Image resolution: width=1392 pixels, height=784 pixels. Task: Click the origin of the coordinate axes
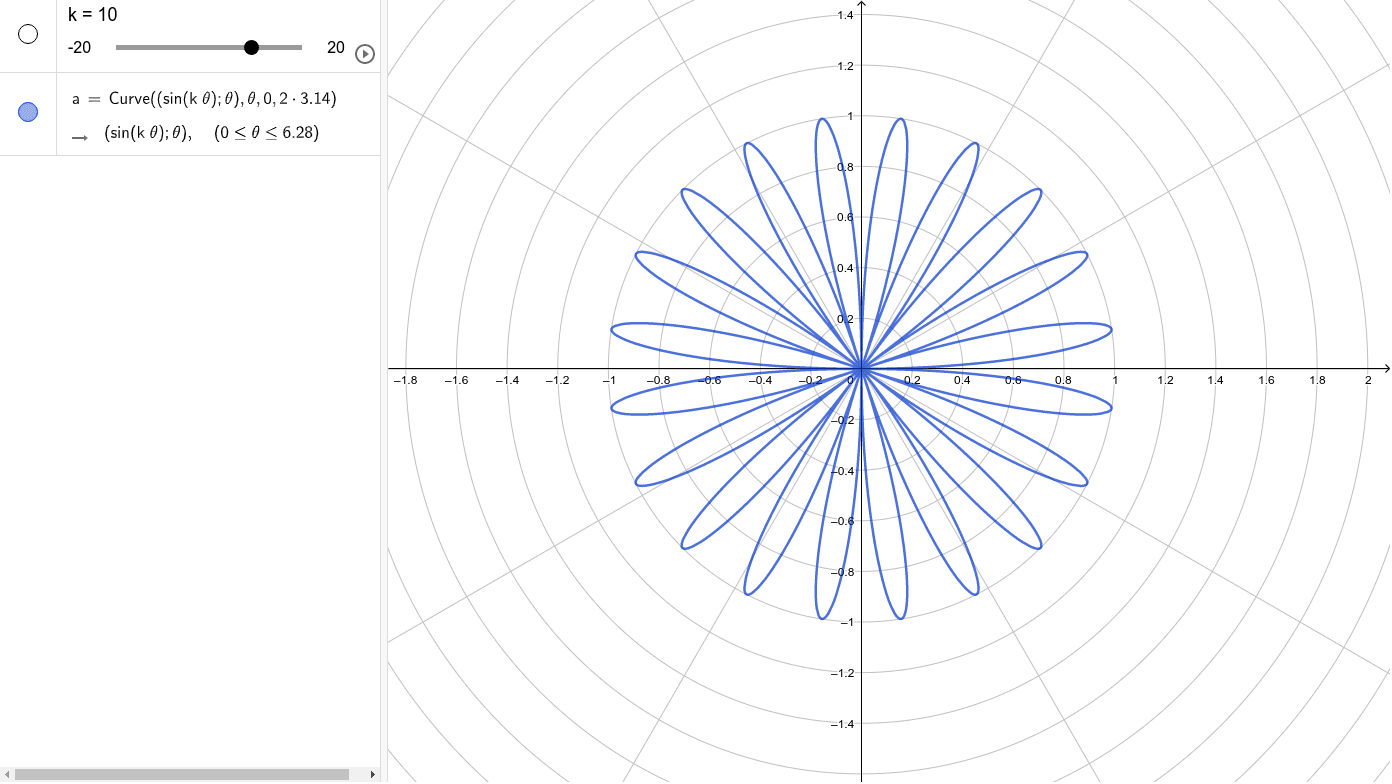coord(861,368)
